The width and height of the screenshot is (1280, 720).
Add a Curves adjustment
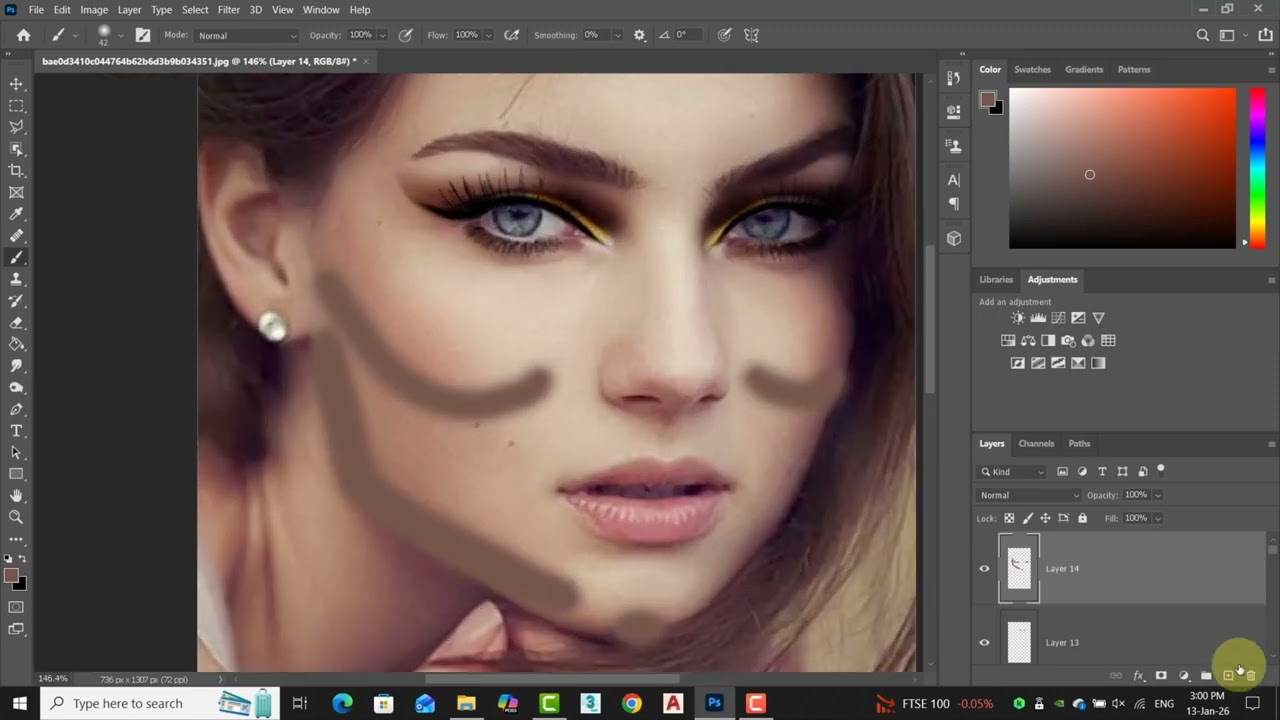tap(1058, 318)
